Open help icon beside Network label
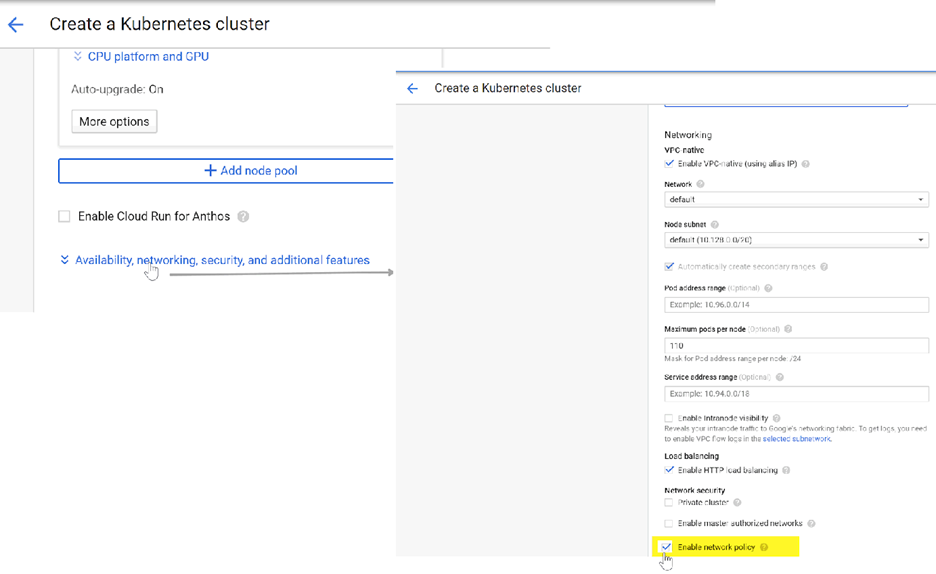 (x=700, y=184)
